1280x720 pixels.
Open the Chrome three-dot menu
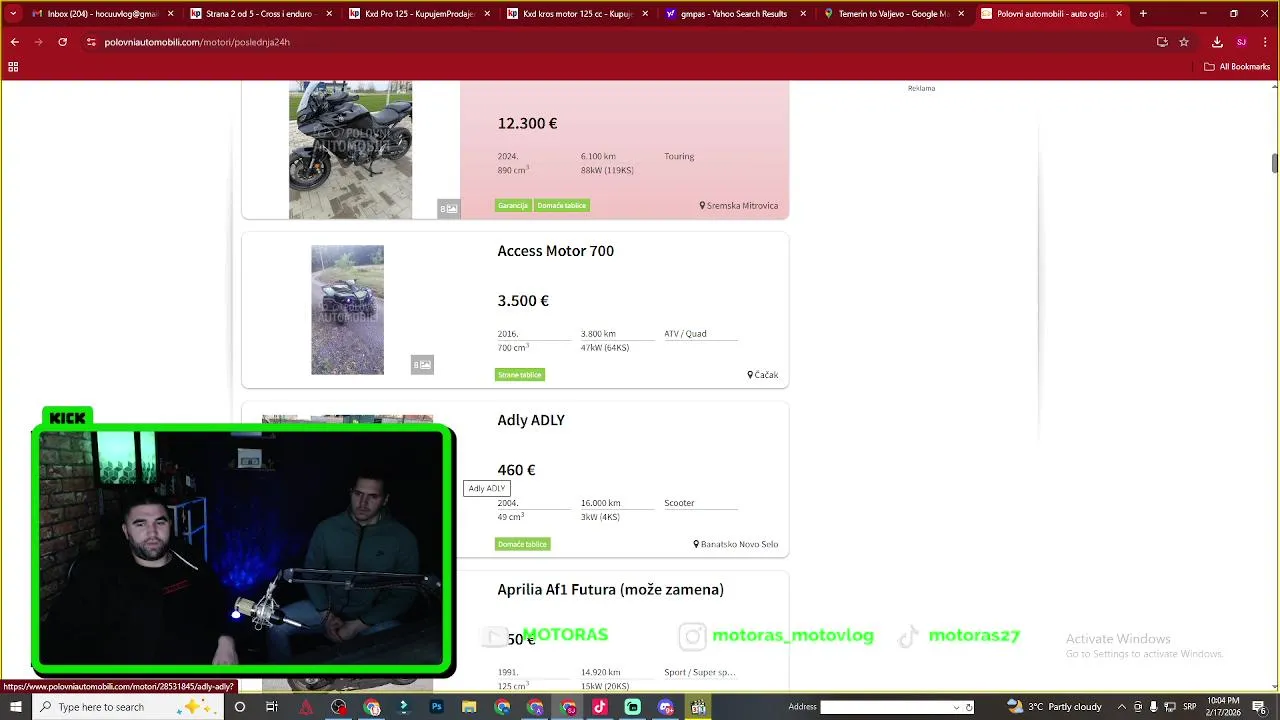[x=1266, y=42]
